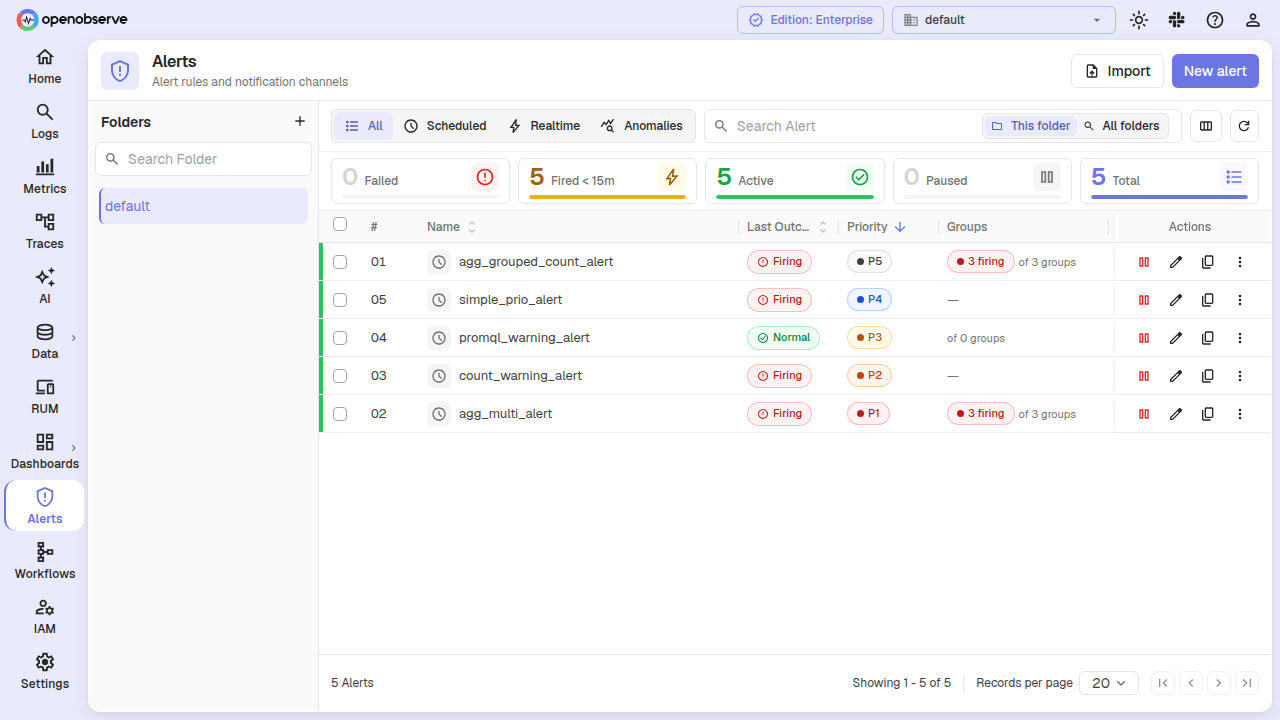Screen dimensions: 1280x720
Task: Refresh the alerts list
Action: tap(1244, 126)
